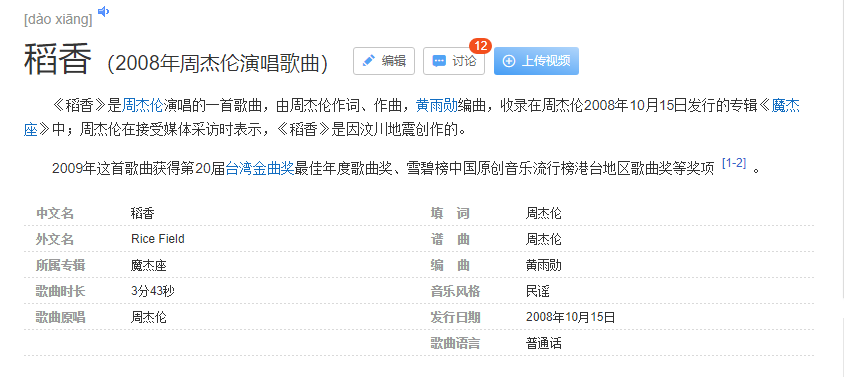Click the 所属专辑 label
This screenshot has width=844, height=377.
[x=61, y=265]
